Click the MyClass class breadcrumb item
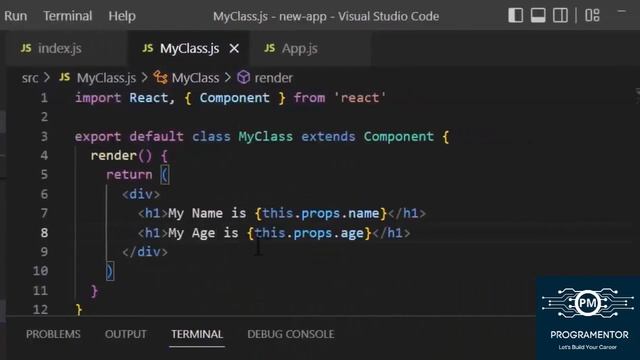 tap(196, 78)
